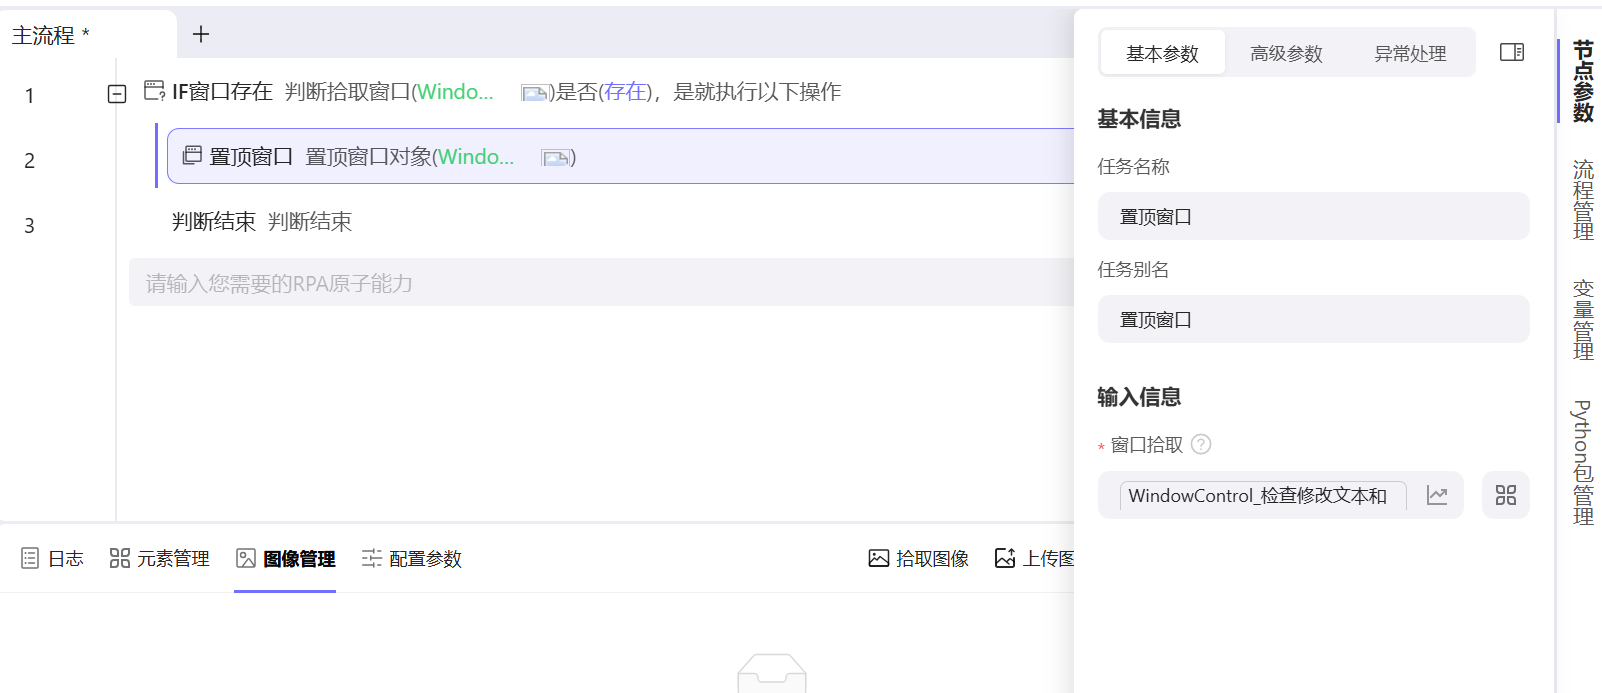
Task: Switch to 元素管理 bottom tab
Action: tap(160, 558)
